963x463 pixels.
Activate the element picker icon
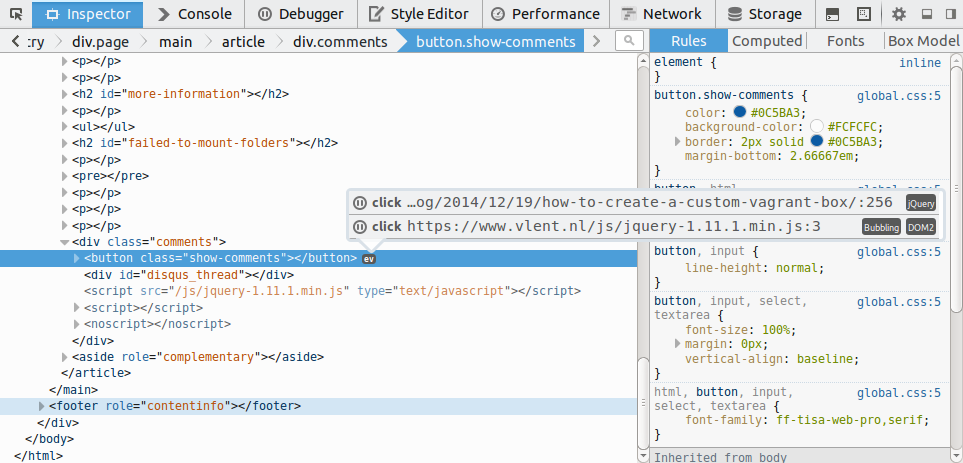point(16,14)
